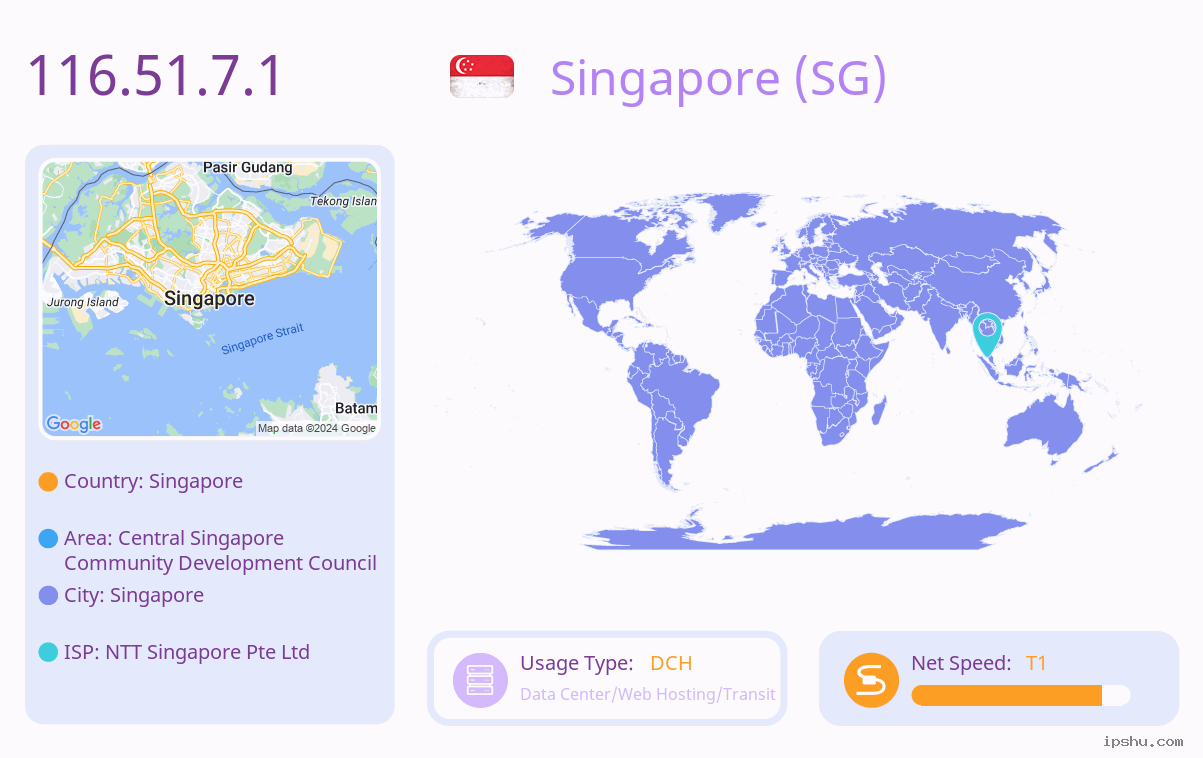Click the Usage Type label
The height and width of the screenshot is (758, 1203).
[577, 663]
